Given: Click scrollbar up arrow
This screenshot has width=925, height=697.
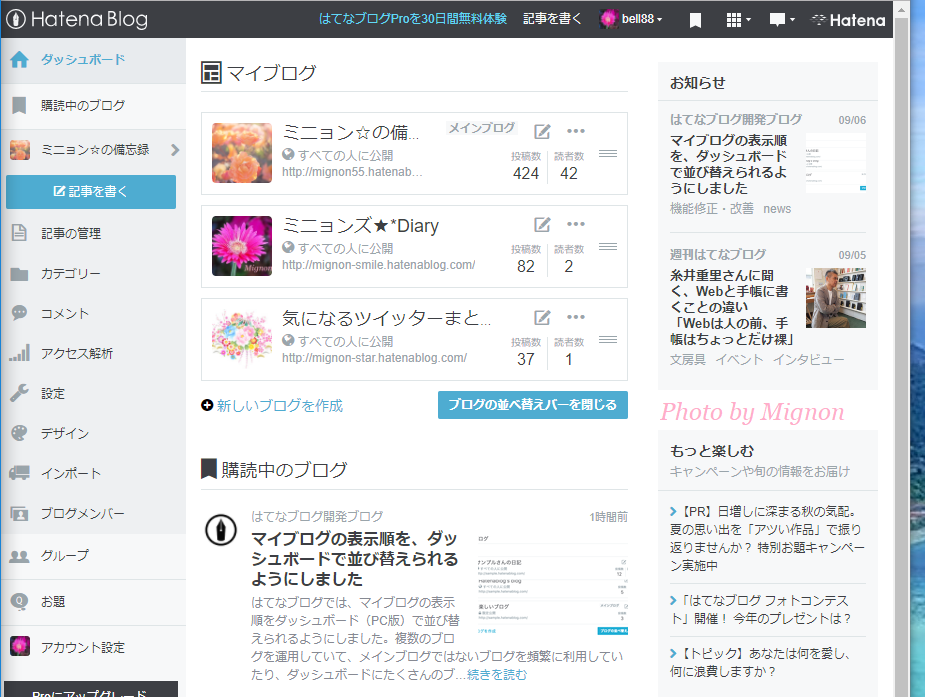Looking at the screenshot, I should pyautogui.click(x=901, y=9).
